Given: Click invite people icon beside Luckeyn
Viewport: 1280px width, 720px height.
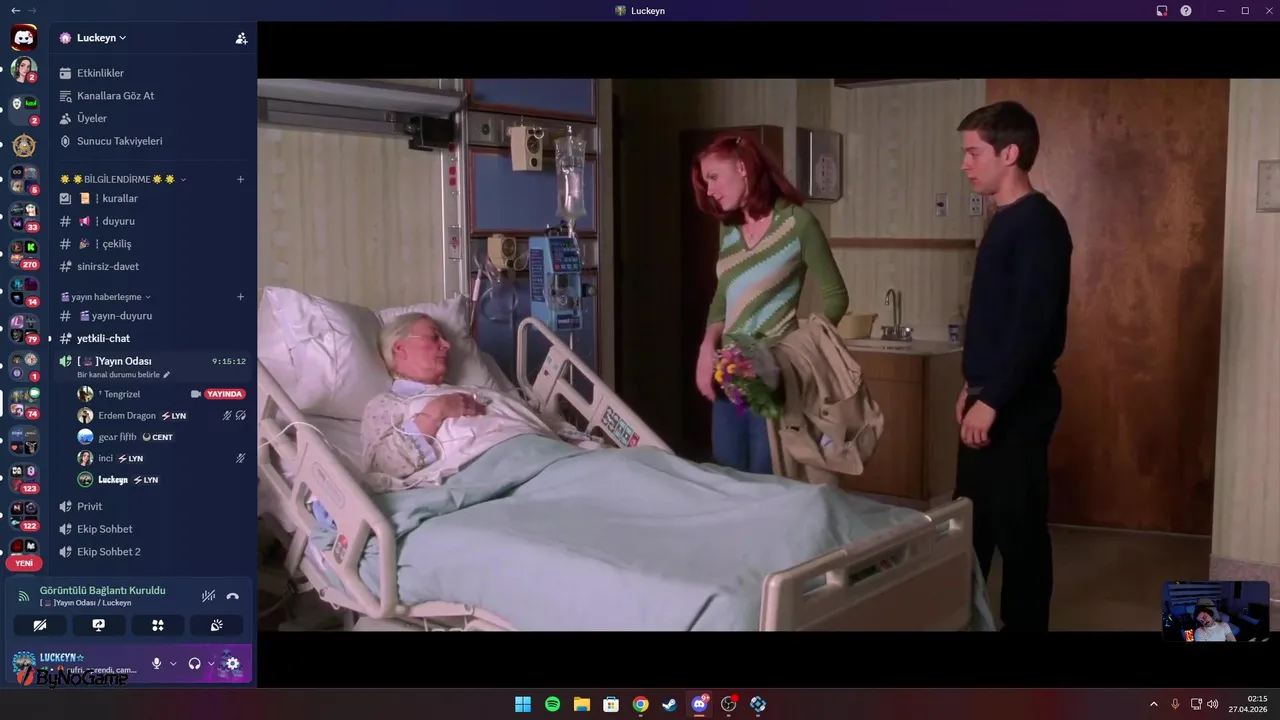Looking at the screenshot, I should [x=241, y=38].
